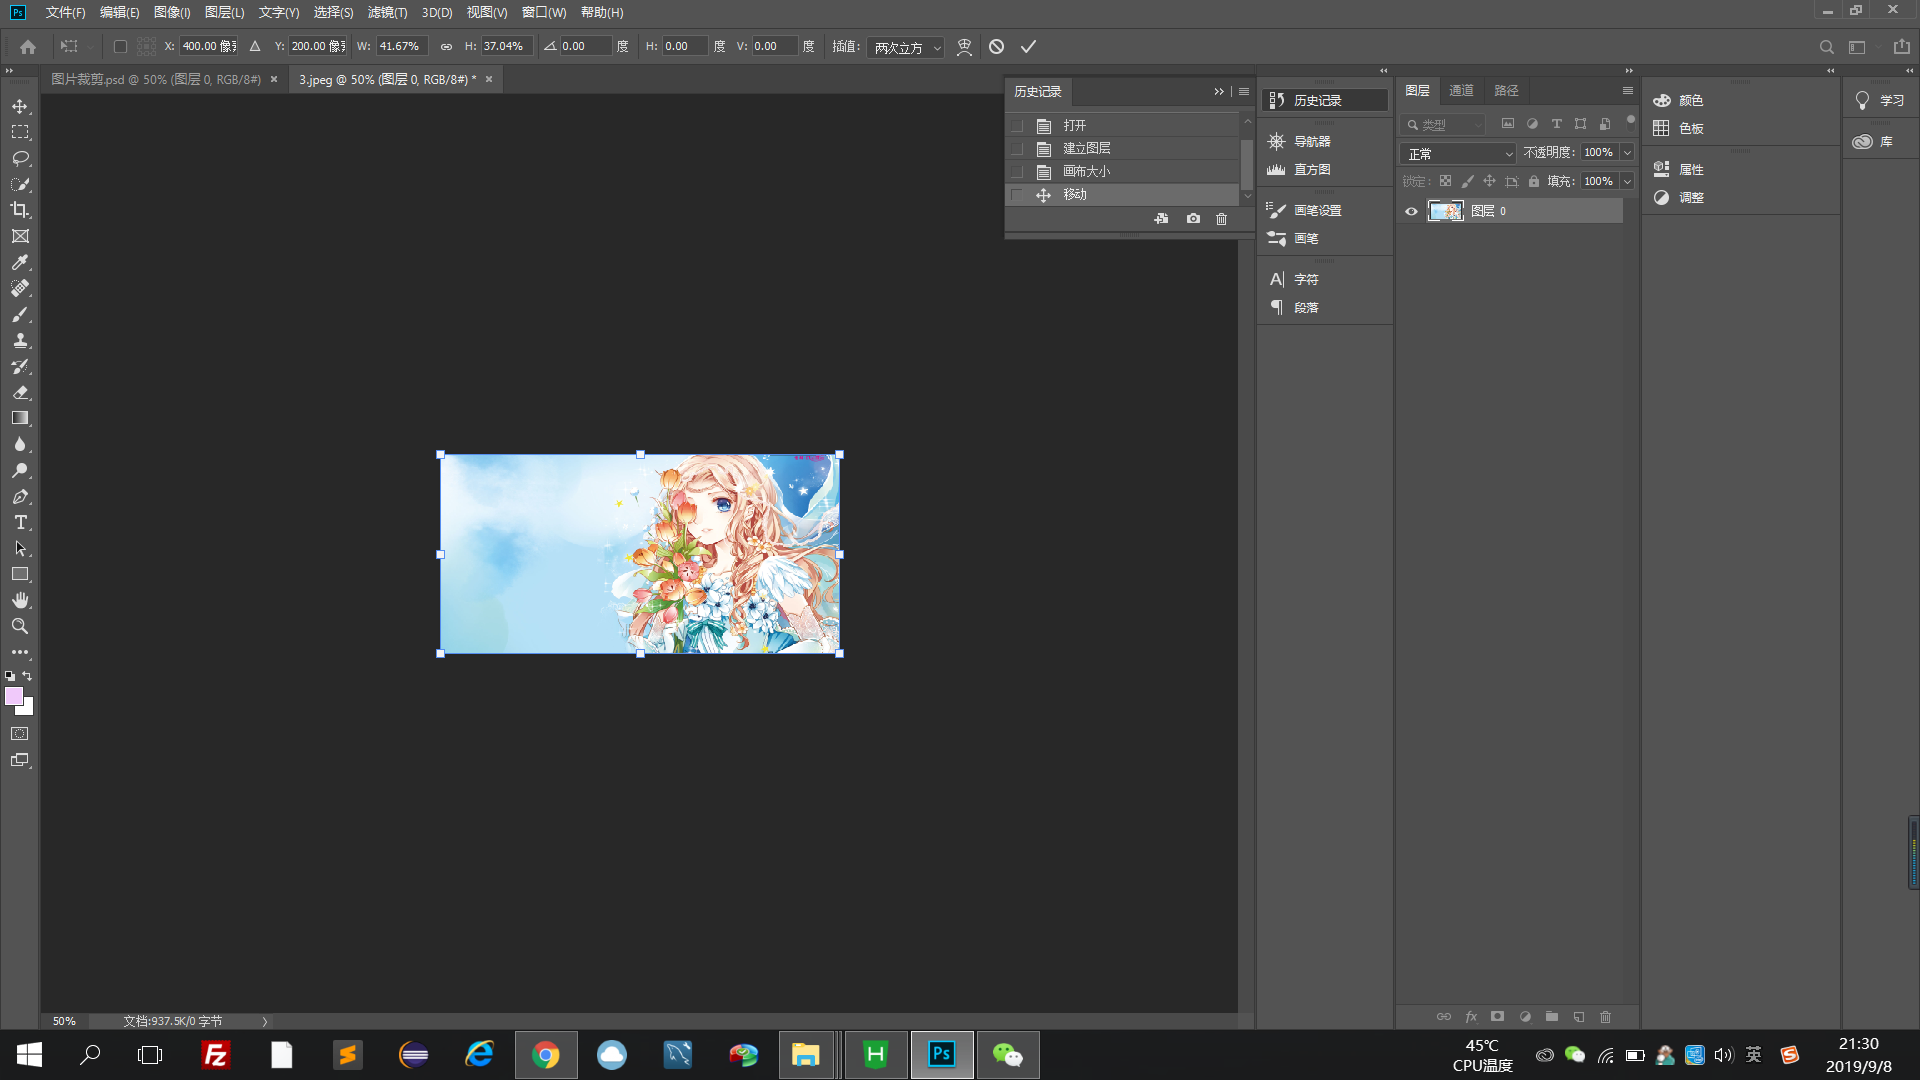
Task: Toggle the maintain aspect ratio link
Action: [446, 47]
